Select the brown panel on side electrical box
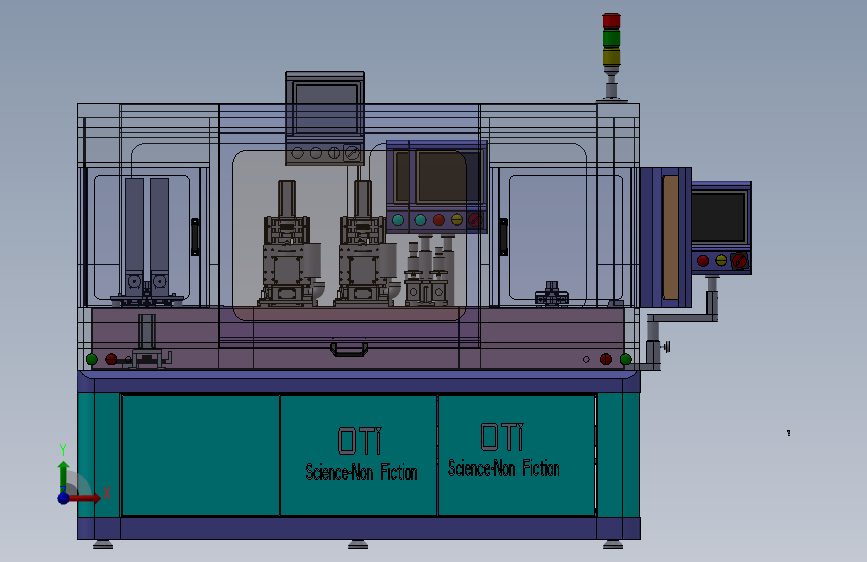Image resolution: width=867 pixels, height=562 pixels. (671, 237)
